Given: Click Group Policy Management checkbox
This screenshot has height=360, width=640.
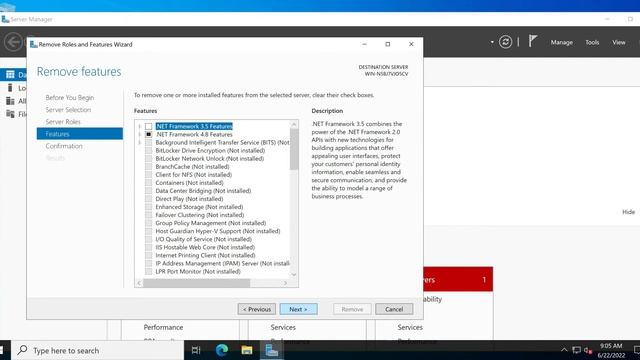Looking at the screenshot, I should click(x=149, y=223).
